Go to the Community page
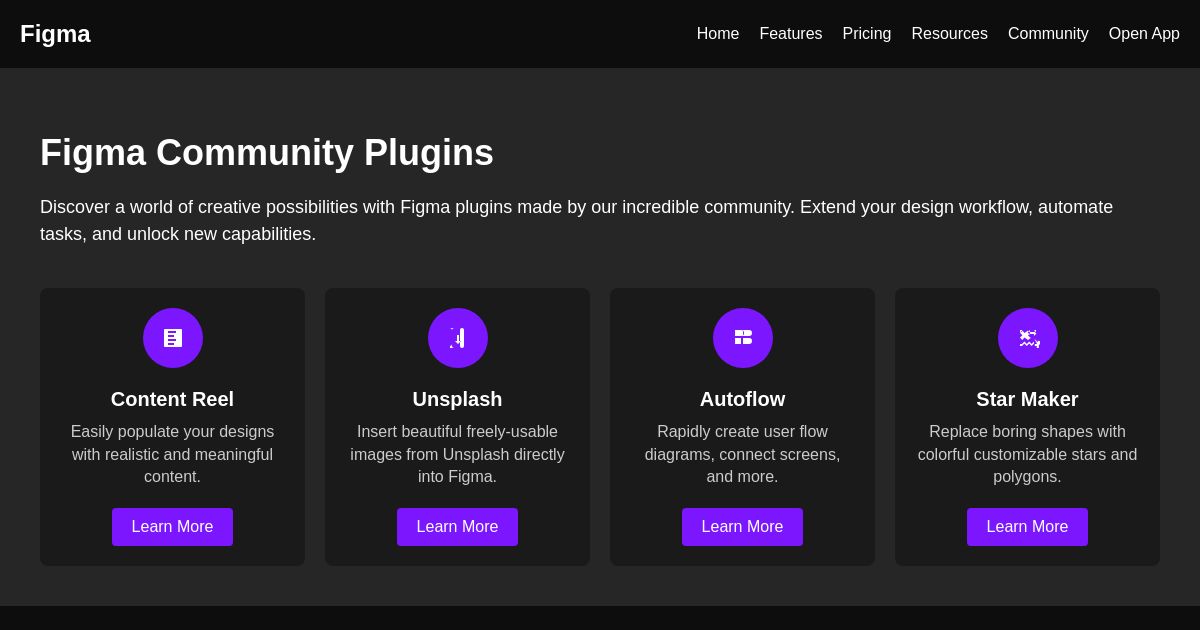1200x630 pixels. [x=1048, y=33]
